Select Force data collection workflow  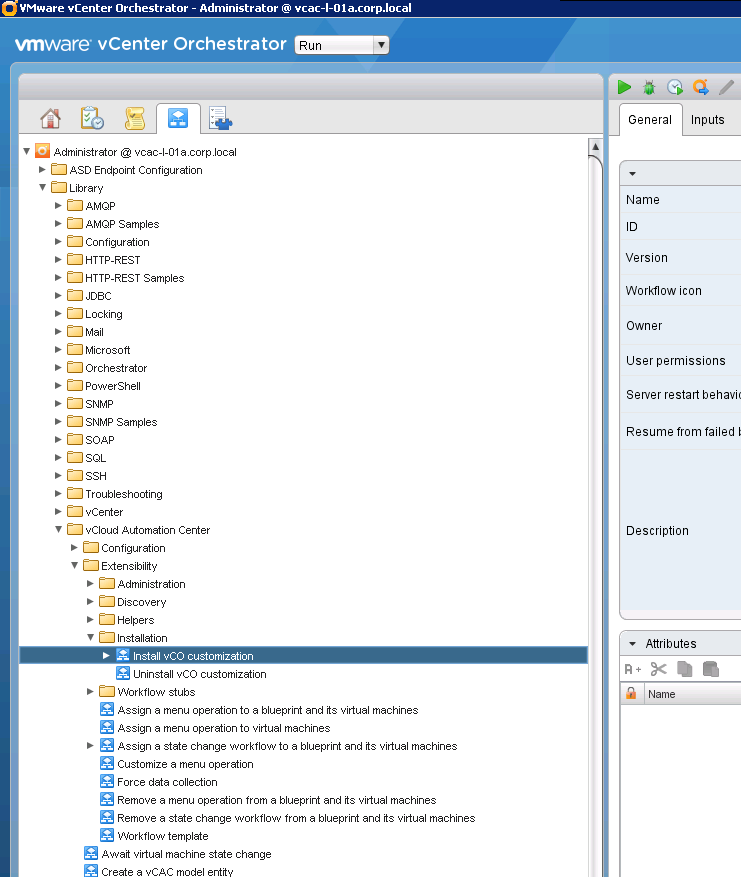167,782
